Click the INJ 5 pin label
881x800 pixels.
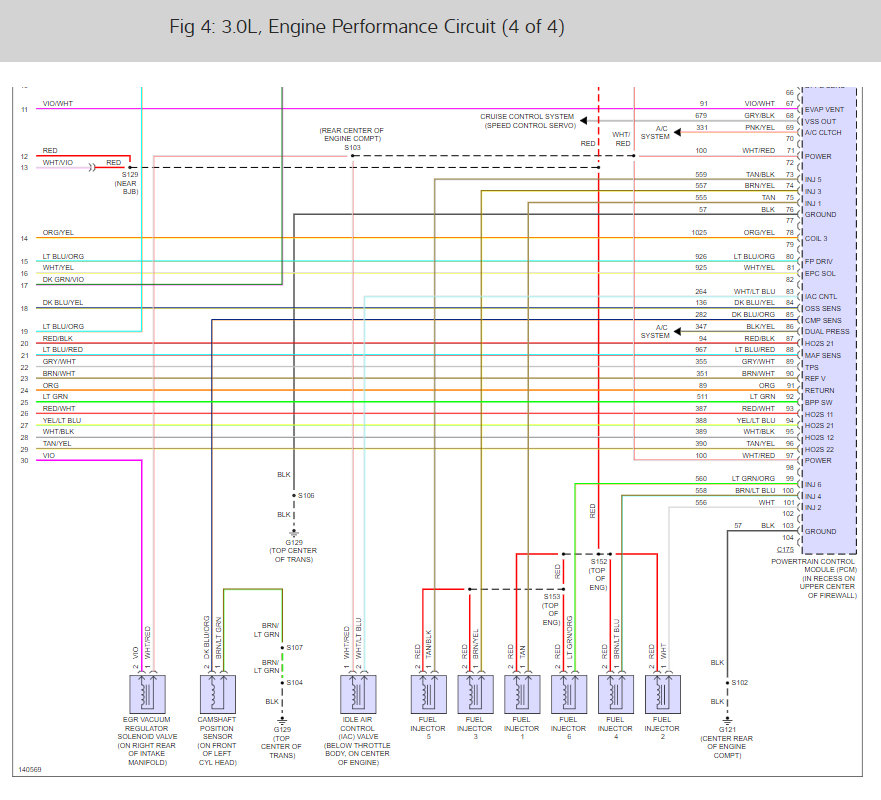[813, 180]
